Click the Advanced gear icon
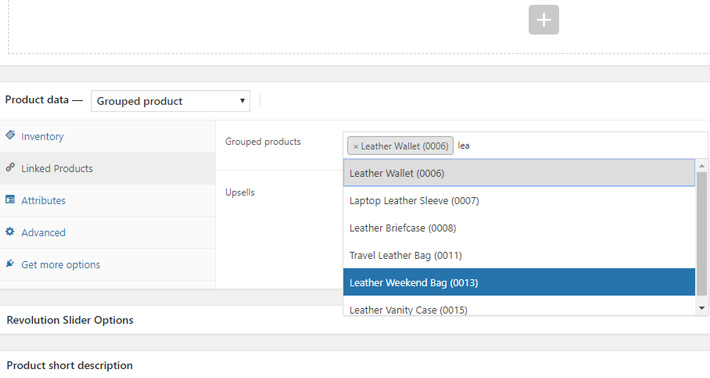 pos(10,231)
